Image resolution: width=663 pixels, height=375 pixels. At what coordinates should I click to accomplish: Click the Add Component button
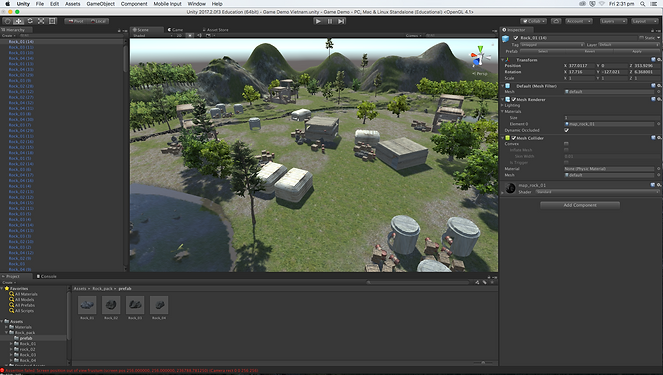click(x=580, y=205)
